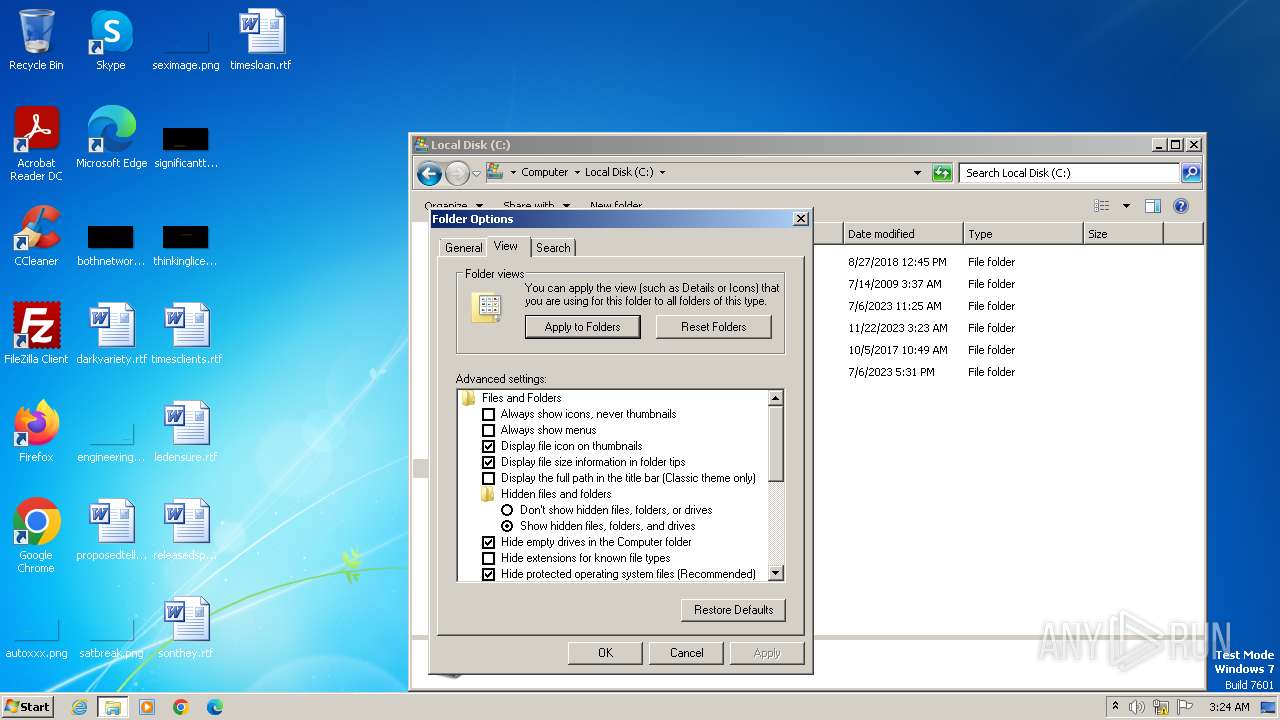Select autoxxx.png on the desktop
Screen dimensions: 1280x720
[x=36, y=635]
